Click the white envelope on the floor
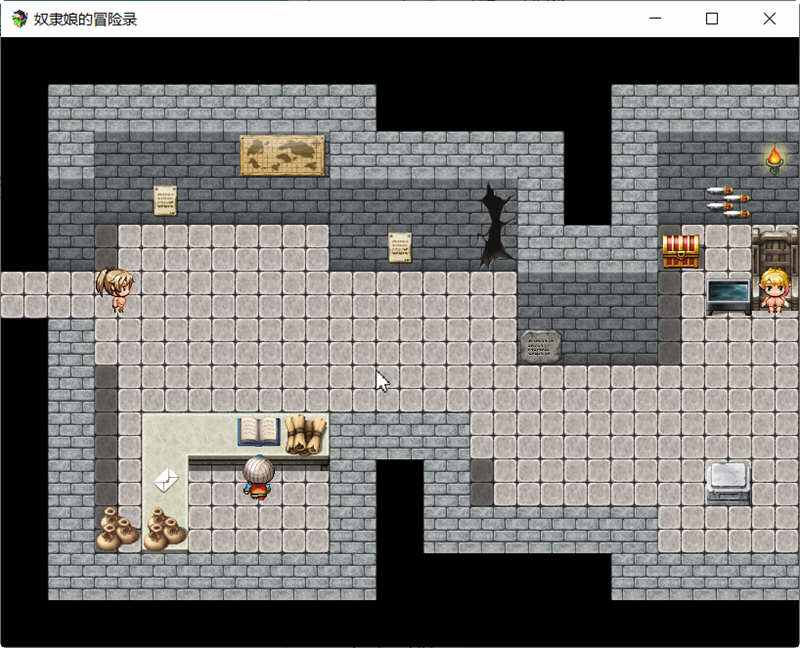Image resolution: width=800 pixels, height=648 pixels. click(x=167, y=477)
